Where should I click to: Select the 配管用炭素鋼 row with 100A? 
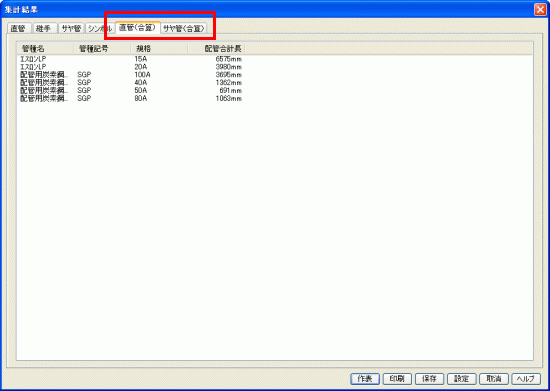click(x=131, y=75)
